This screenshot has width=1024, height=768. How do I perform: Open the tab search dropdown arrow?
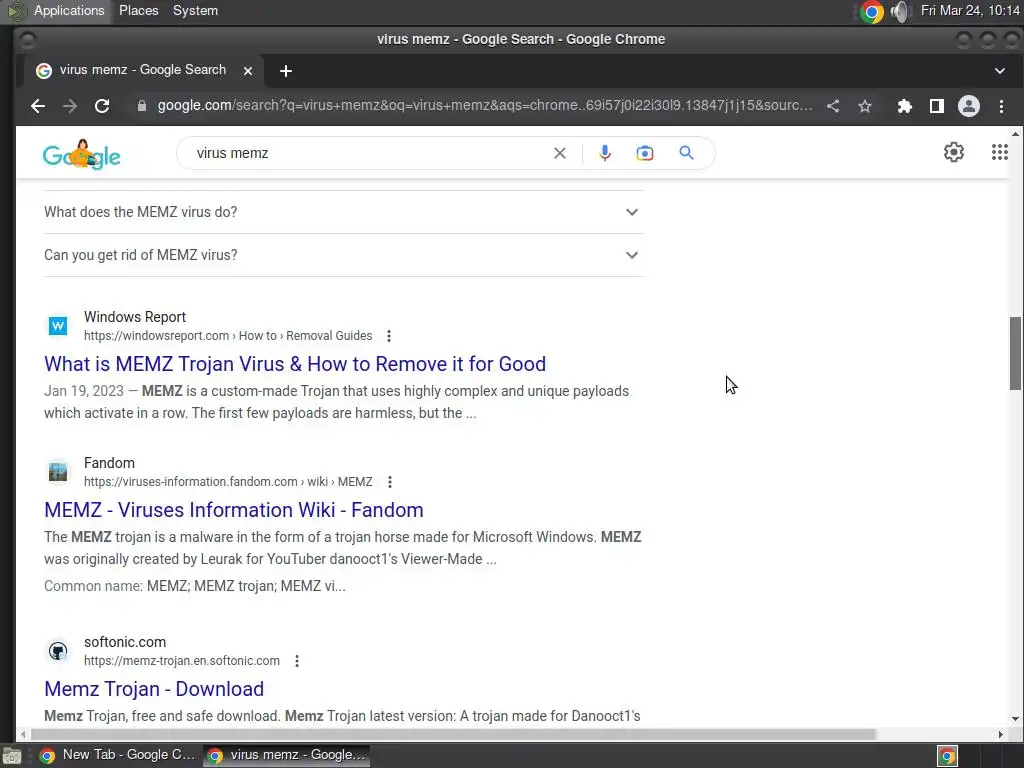[999, 71]
